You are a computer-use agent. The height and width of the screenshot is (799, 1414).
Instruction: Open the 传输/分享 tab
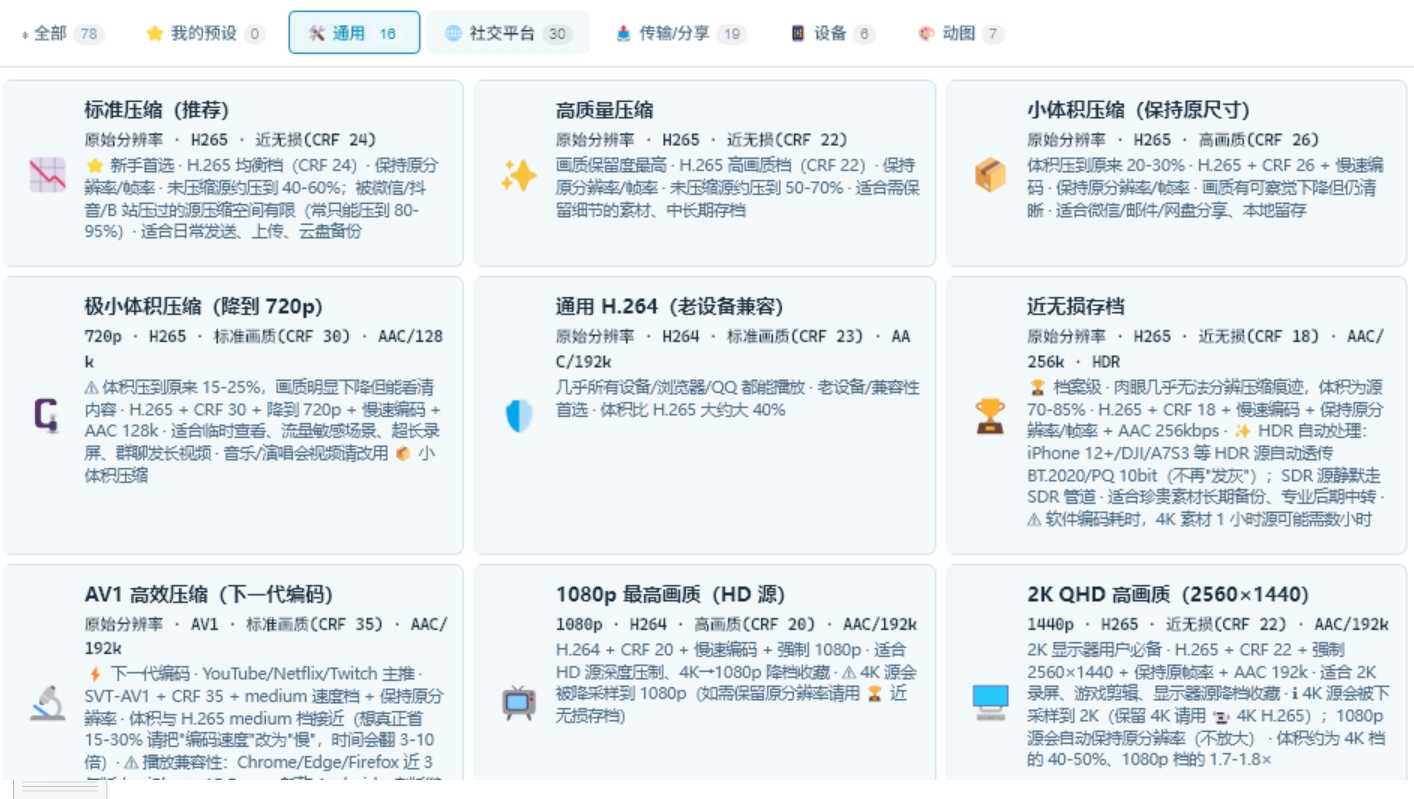coord(681,33)
